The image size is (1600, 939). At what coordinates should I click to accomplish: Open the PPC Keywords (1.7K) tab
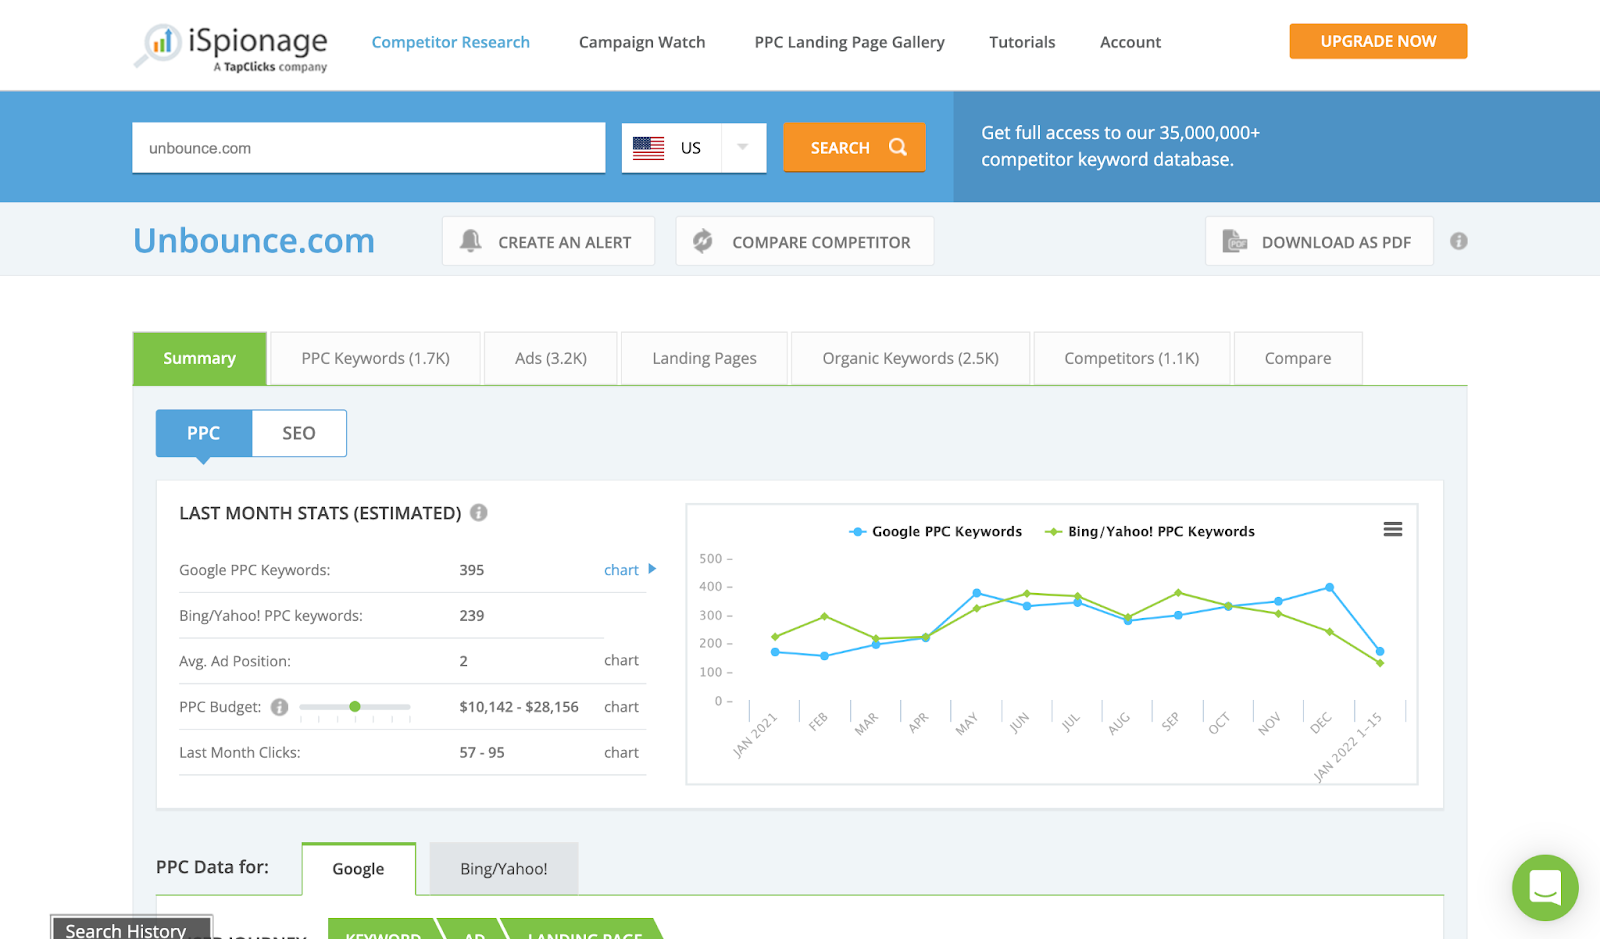tap(376, 358)
